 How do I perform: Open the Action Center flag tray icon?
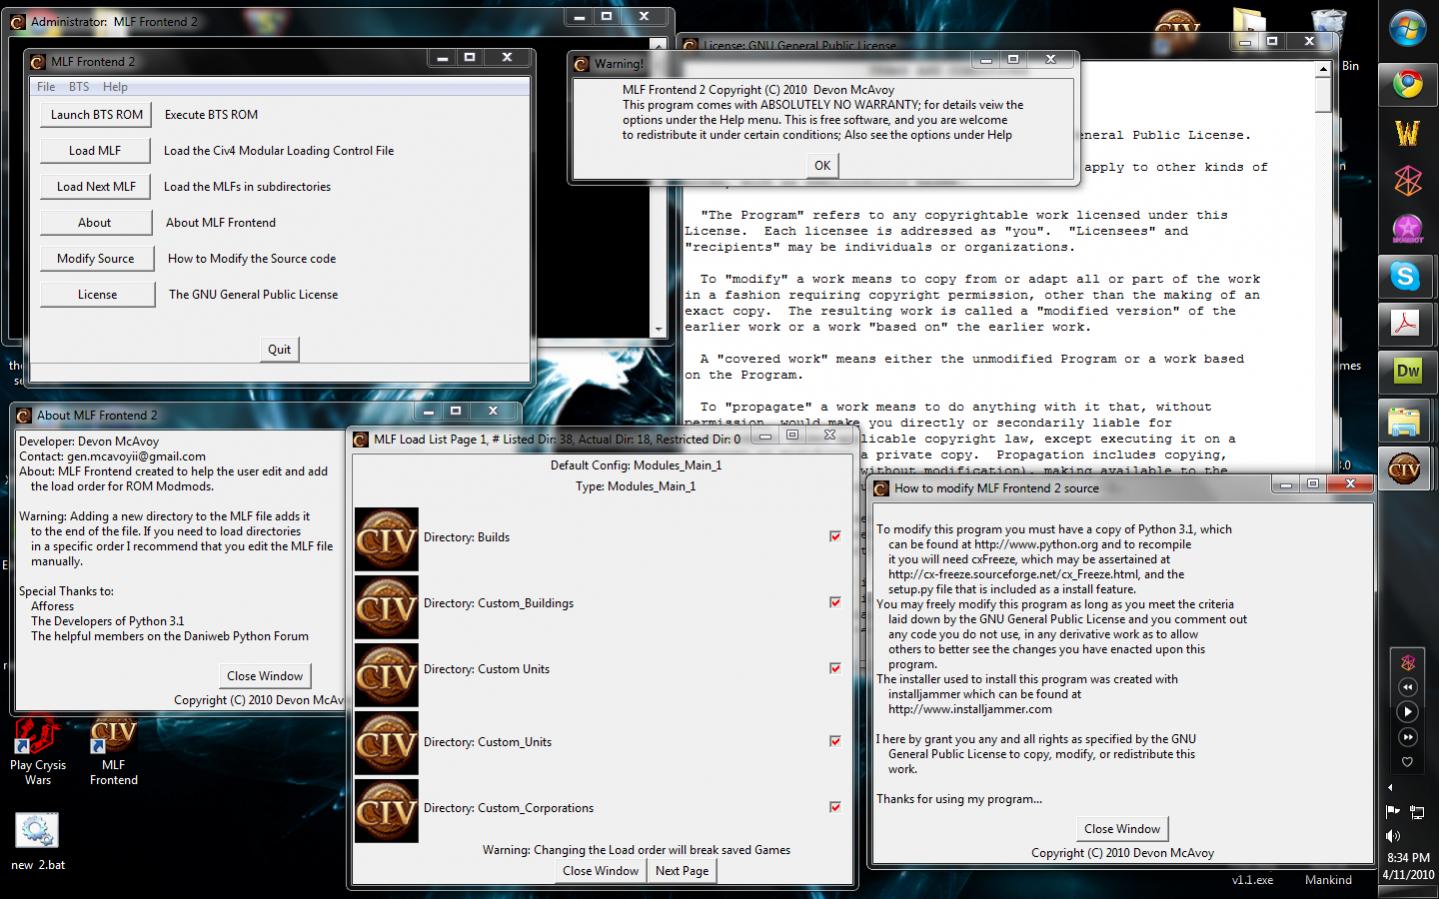point(1393,811)
